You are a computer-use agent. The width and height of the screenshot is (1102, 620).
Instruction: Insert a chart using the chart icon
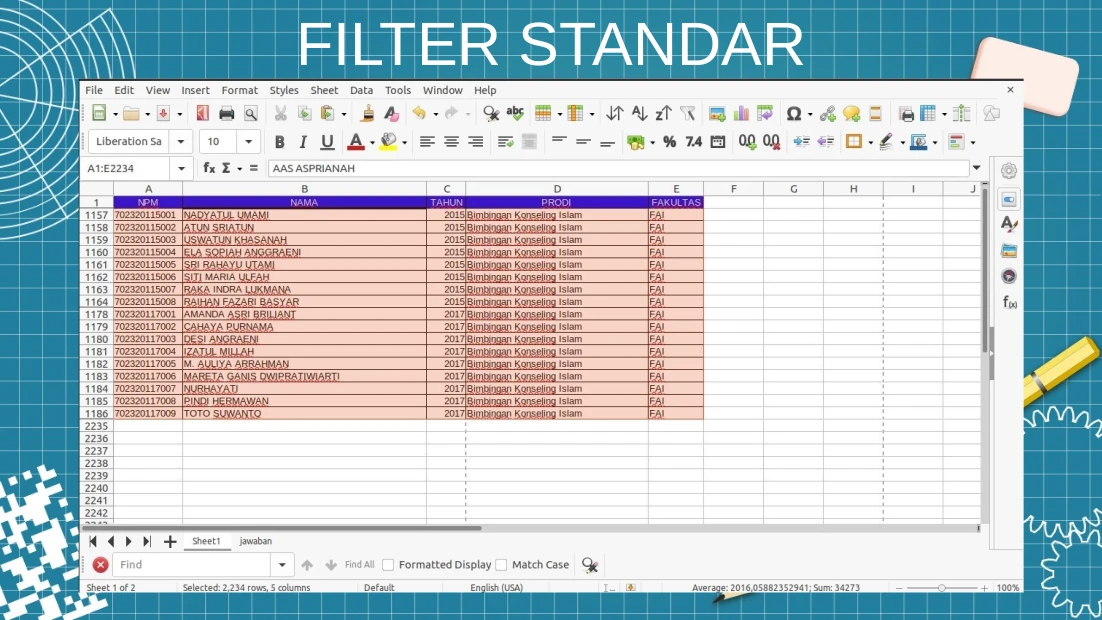741,114
